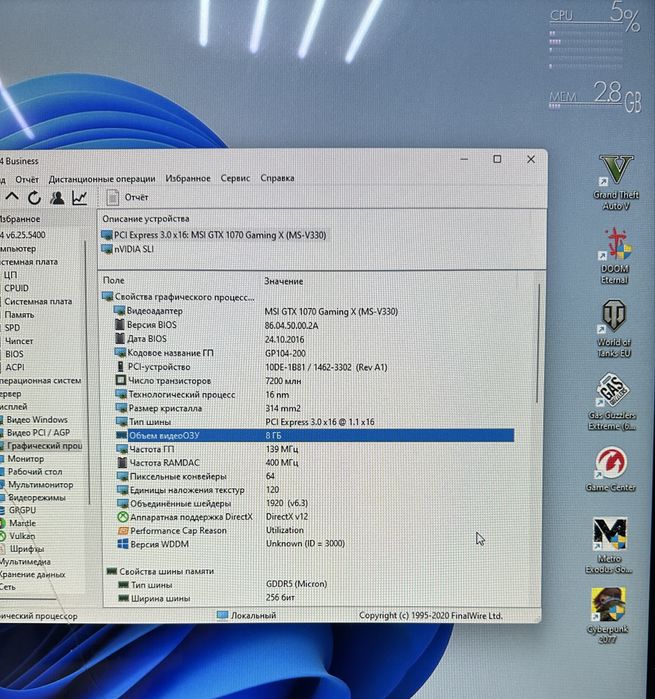This screenshot has width=655, height=699.
Task: Launch Game Center desktop shortcut
Action: (610, 470)
